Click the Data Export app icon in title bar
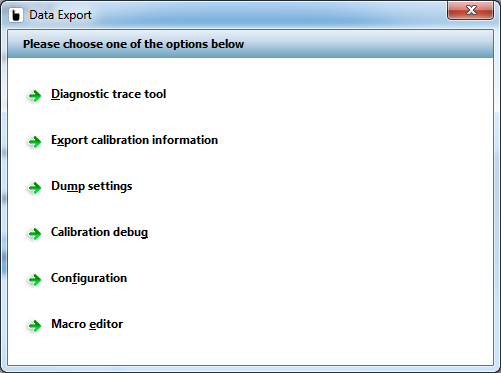 pos(16,15)
